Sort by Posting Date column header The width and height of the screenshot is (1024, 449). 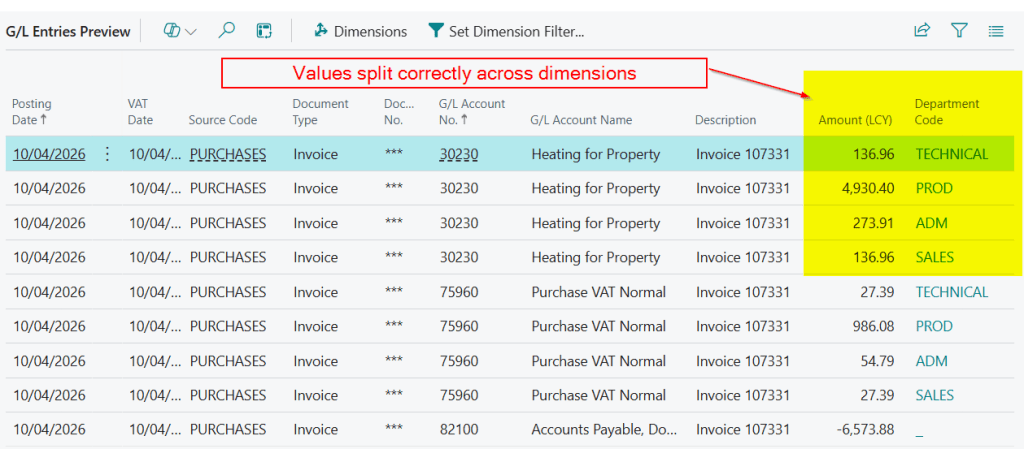pyautogui.click(x=32, y=112)
